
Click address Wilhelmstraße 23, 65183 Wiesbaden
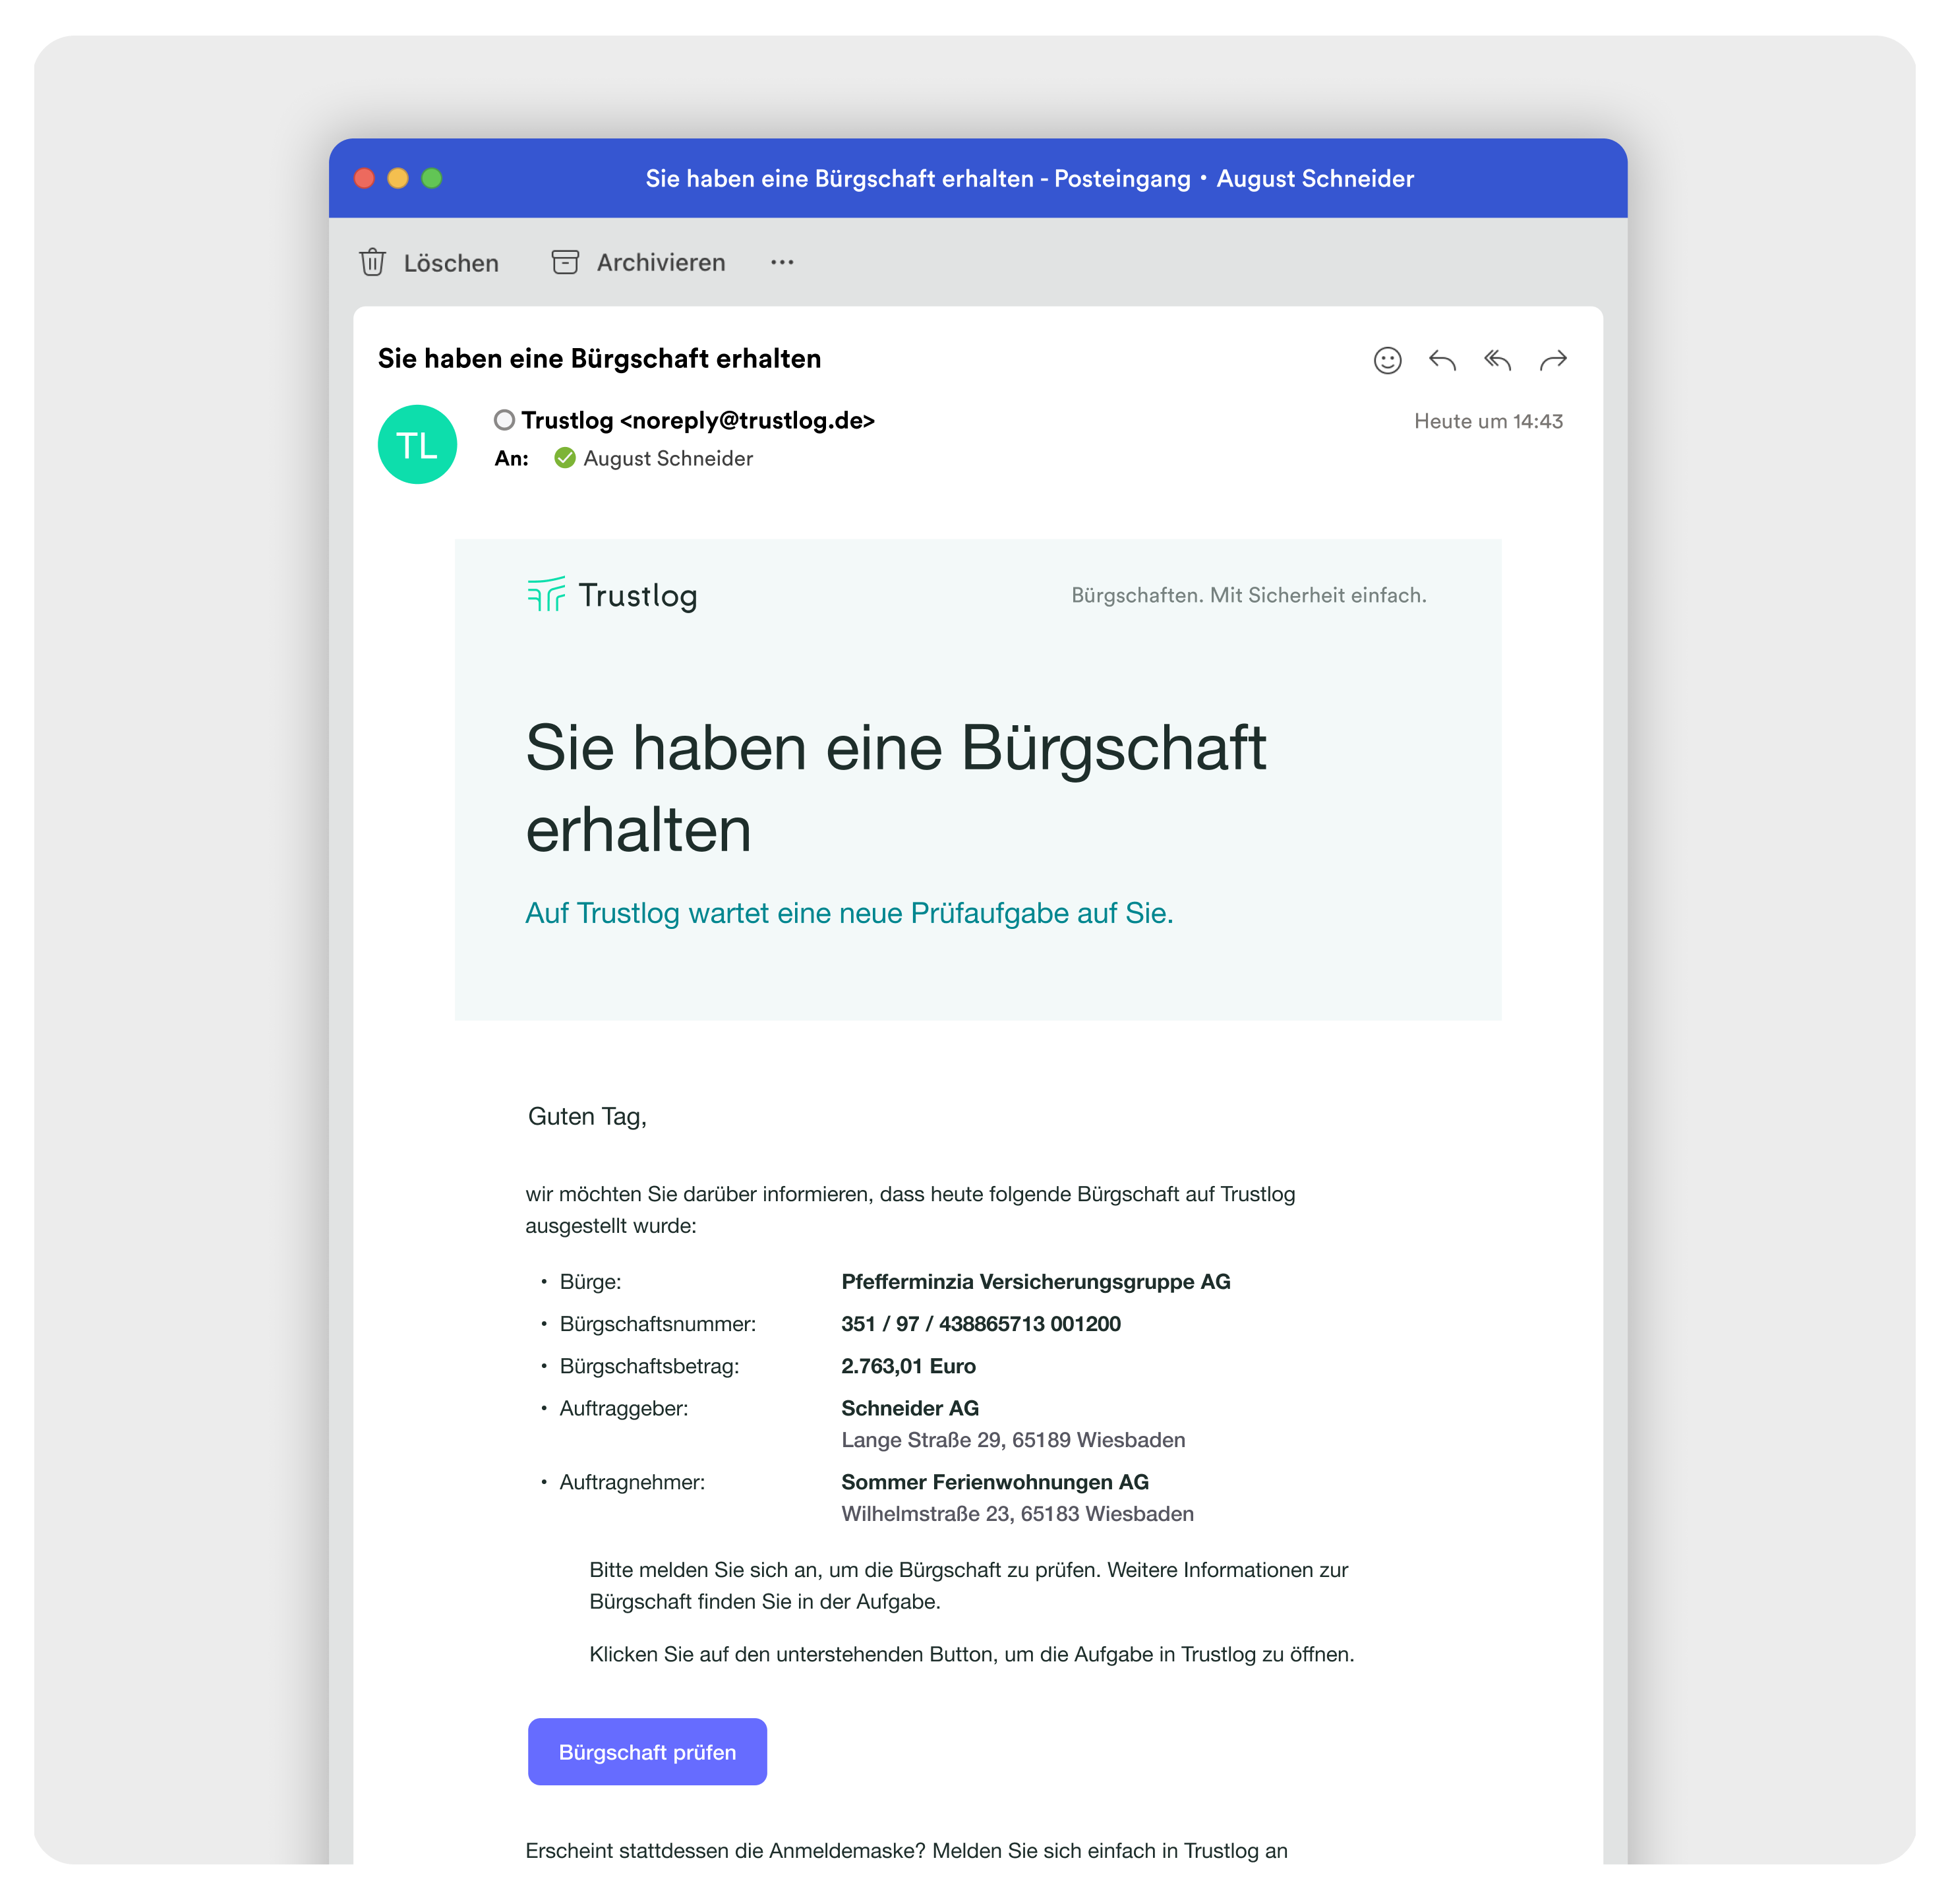coord(1017,1513)
